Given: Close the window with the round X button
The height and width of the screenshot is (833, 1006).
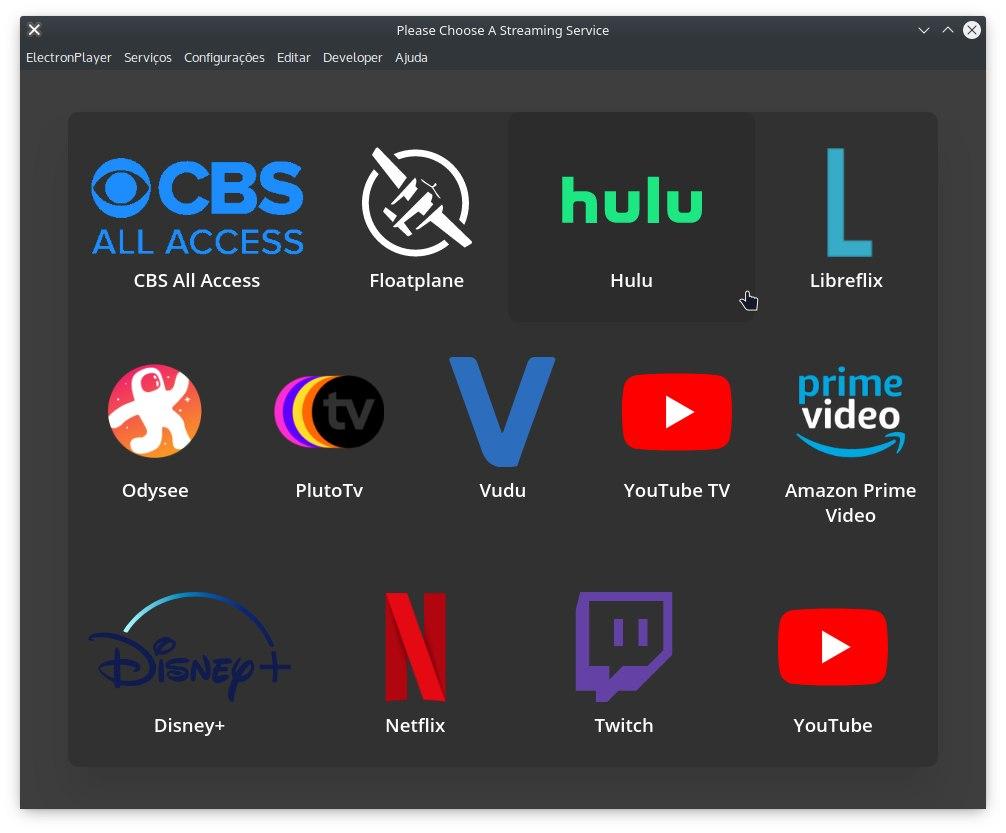Looking at the screenshot, I should click(x=972, y=30).
